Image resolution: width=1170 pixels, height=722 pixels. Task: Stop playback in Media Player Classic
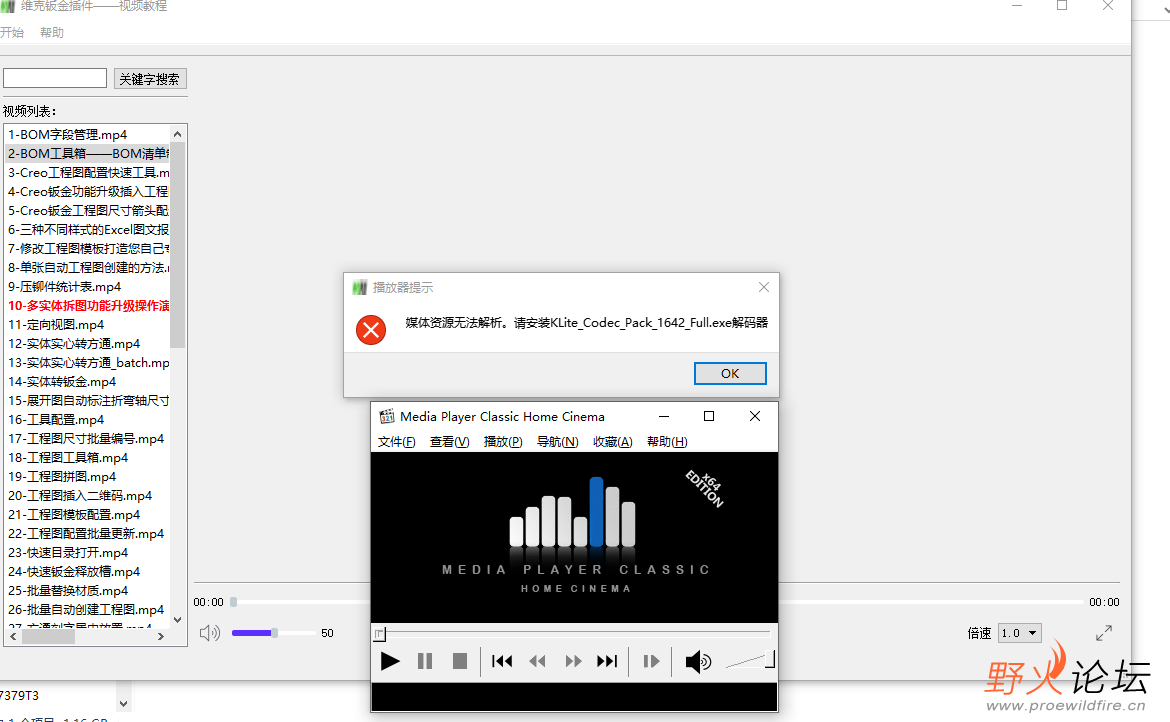pos(460,662)
